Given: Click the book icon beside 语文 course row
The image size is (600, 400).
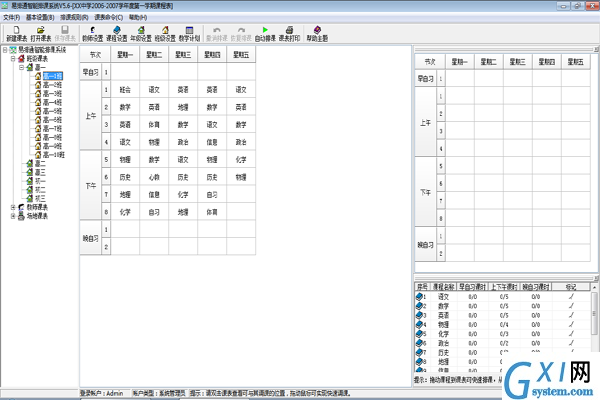Looking at the screenshot, I should pos(419,296).
